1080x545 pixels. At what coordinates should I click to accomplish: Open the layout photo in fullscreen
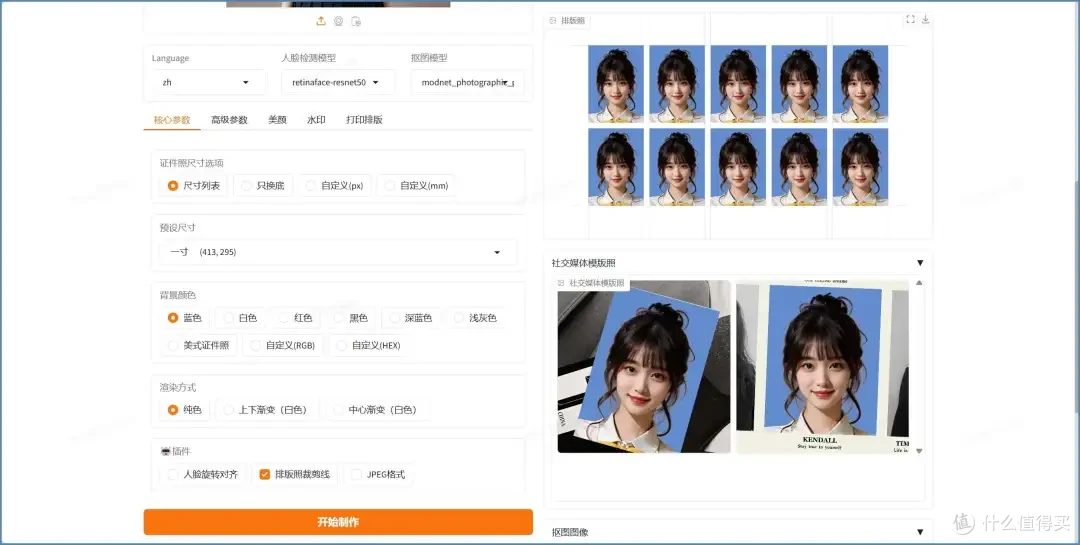click(x=910, y=19)
